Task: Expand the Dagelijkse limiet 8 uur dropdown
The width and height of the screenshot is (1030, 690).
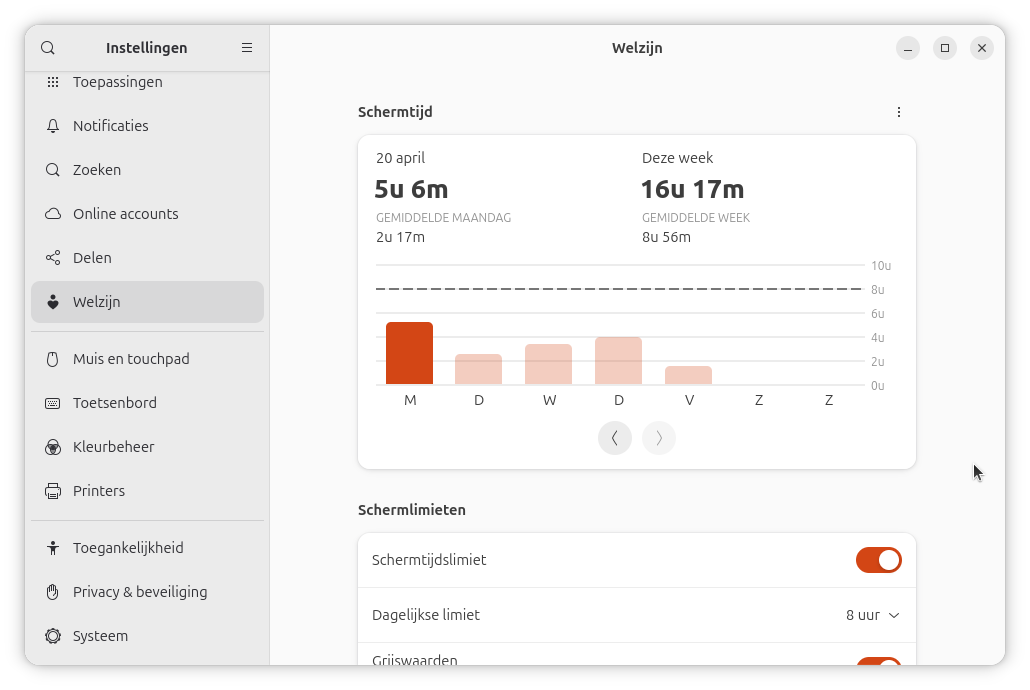Action: (872, 615)
